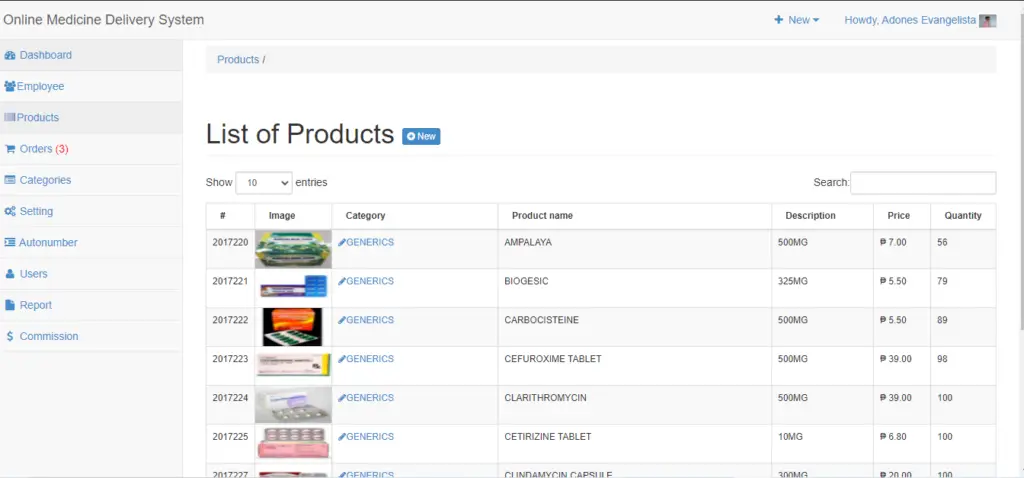The image size is (1024, 478).
Task: Click the Setting gears icon in sidebar
Action: coord(10,212)
